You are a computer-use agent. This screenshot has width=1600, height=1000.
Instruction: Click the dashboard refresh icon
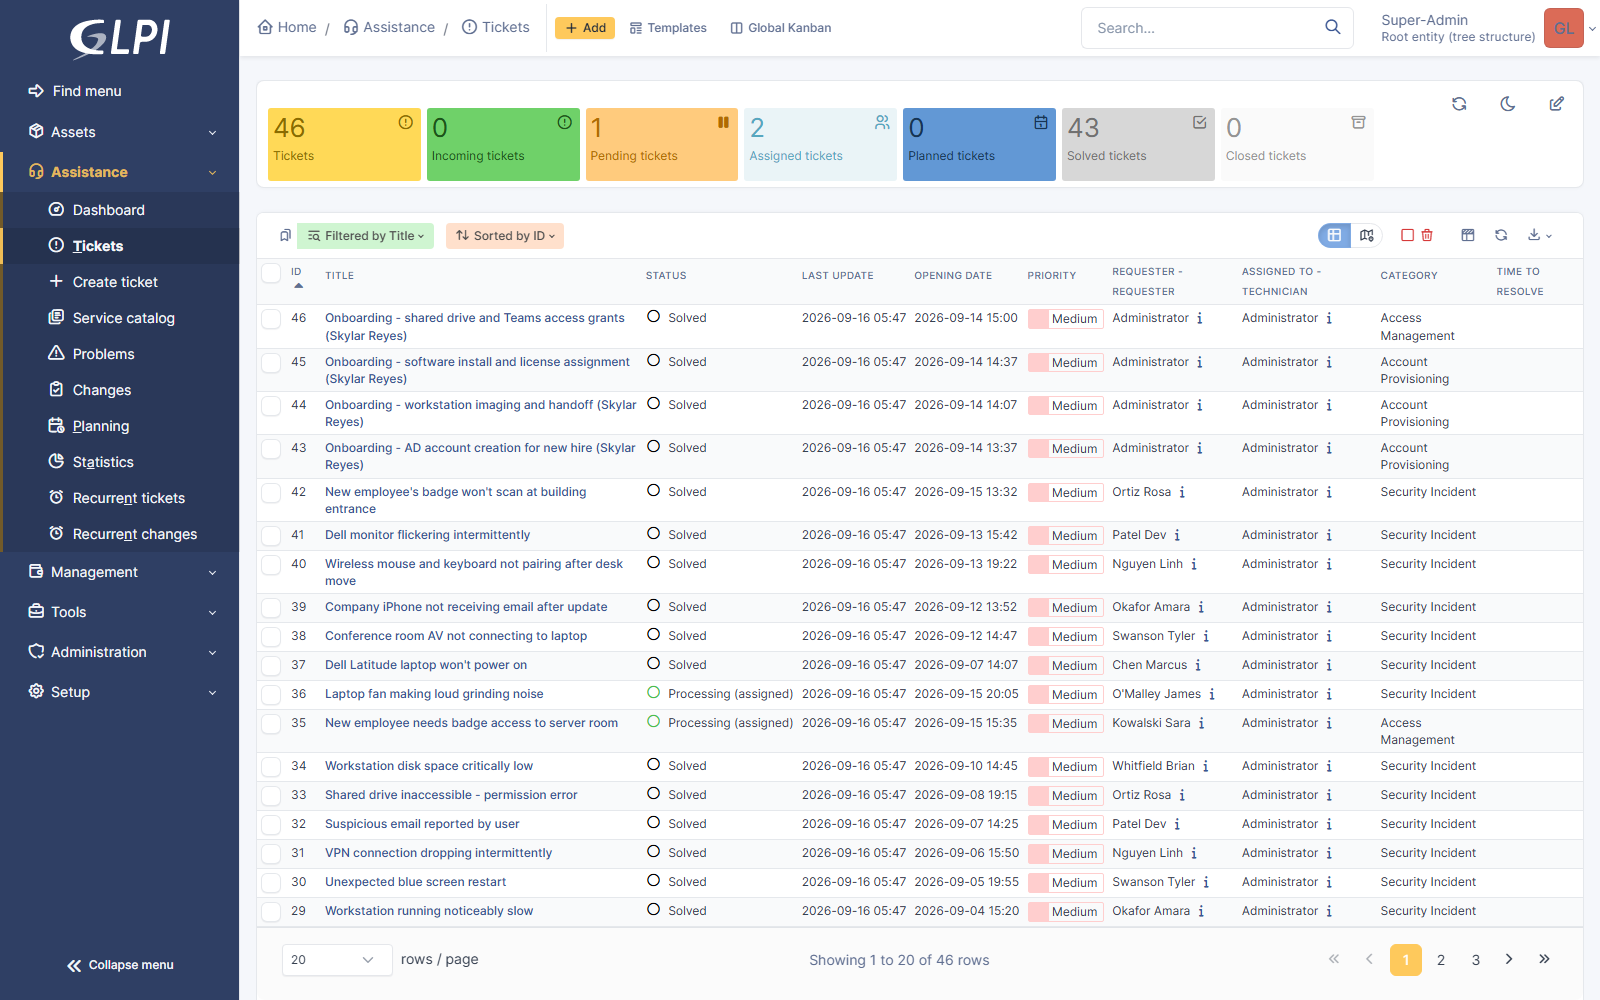point(1459,104)
